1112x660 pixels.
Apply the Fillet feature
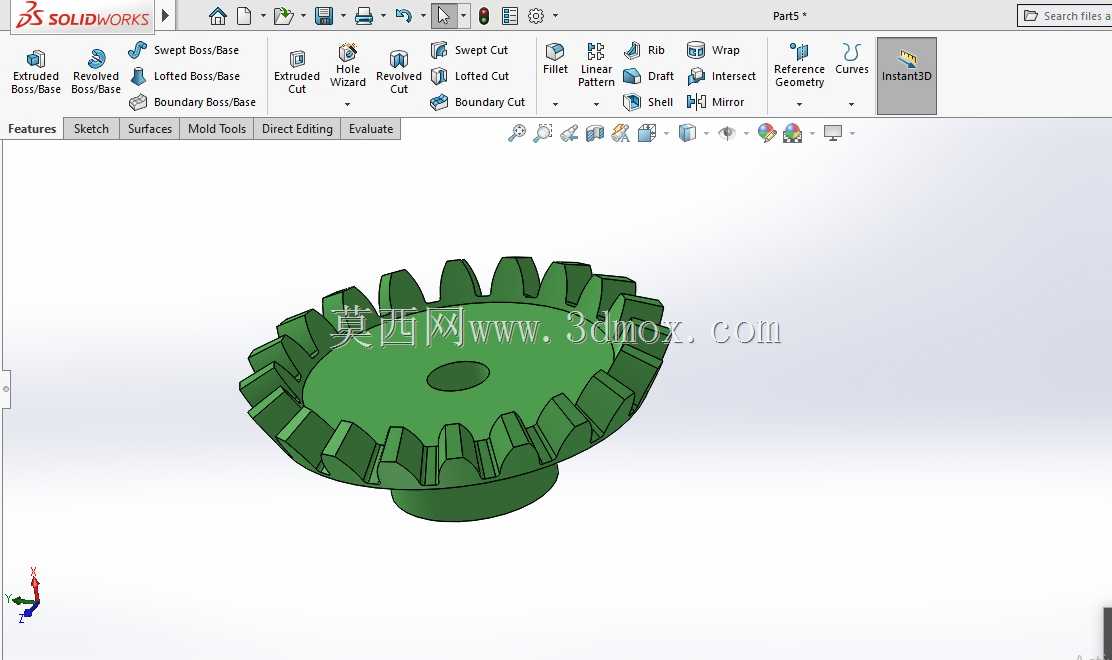555,59
